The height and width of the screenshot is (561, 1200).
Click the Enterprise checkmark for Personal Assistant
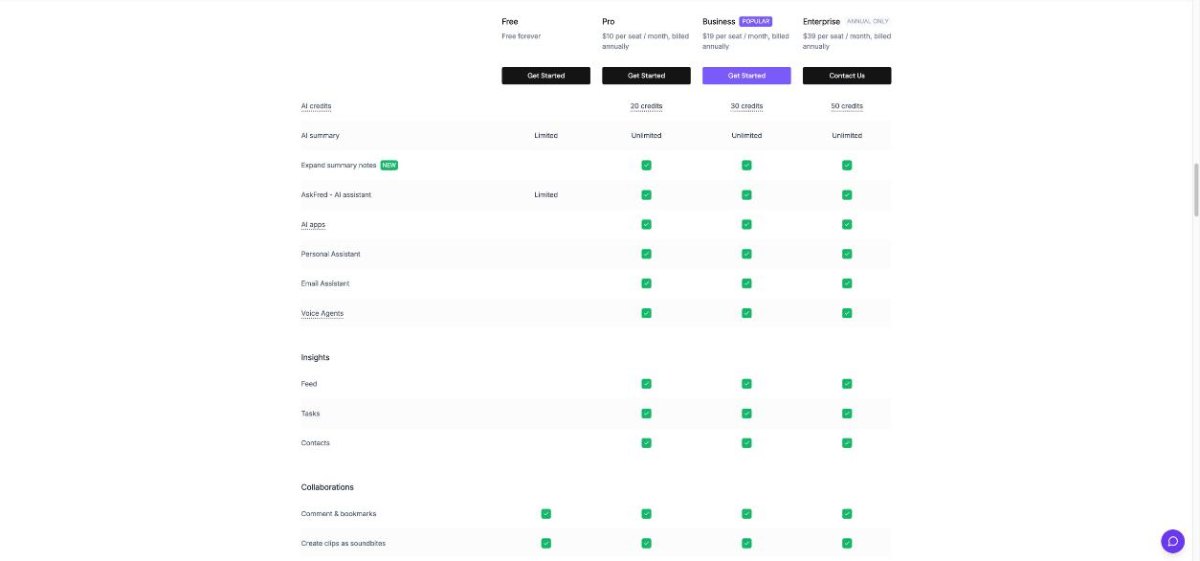point(846,254)
